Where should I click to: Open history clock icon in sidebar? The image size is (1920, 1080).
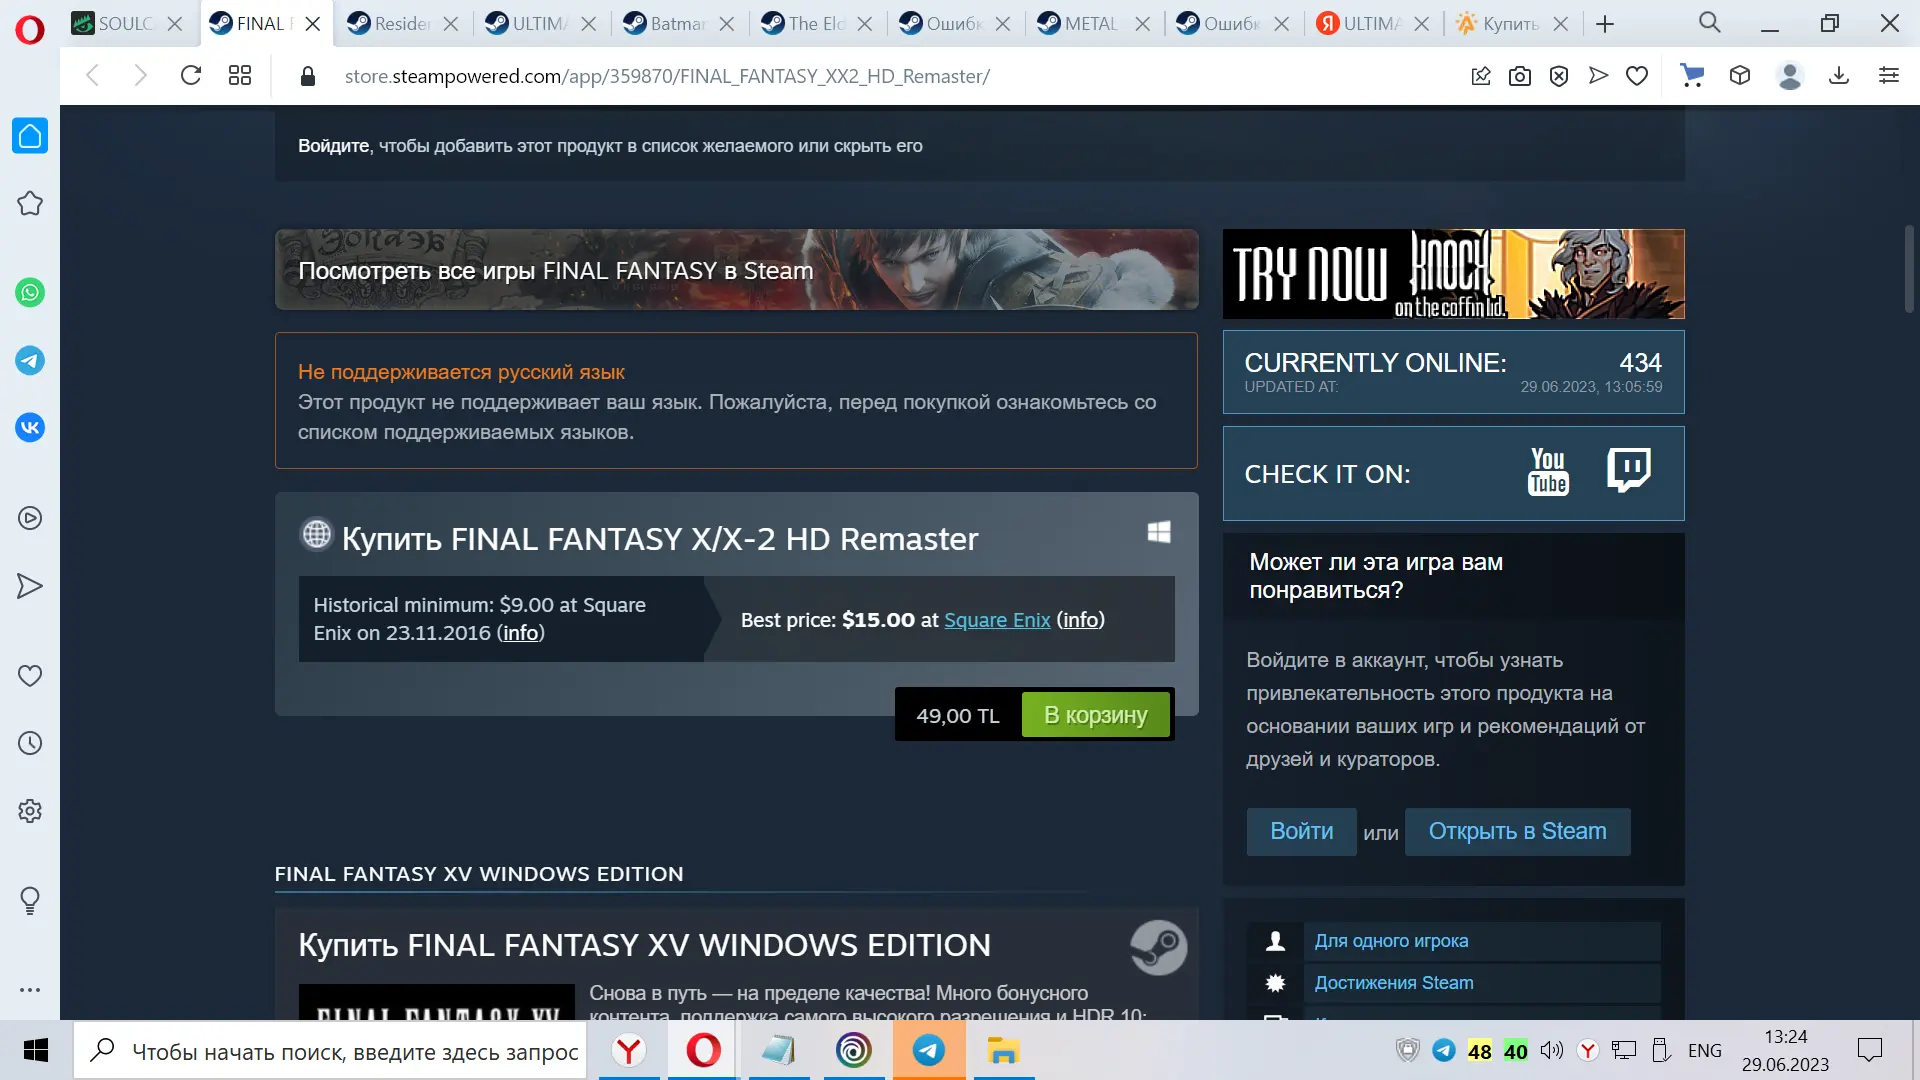coord(30,743)
